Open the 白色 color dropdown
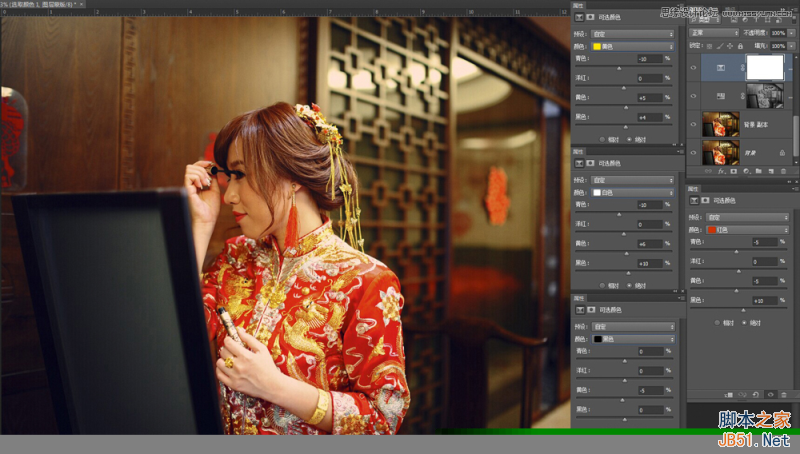 tap(633, 192)
